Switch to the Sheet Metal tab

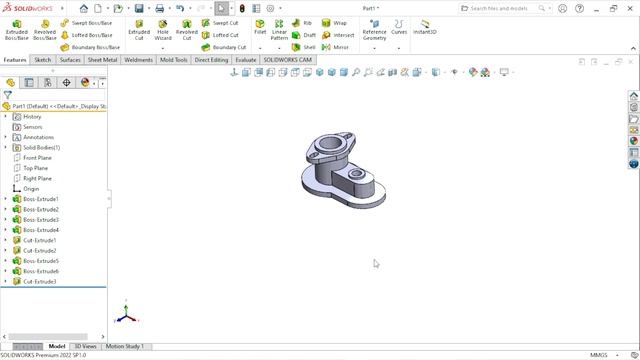(x=102, y=60)
